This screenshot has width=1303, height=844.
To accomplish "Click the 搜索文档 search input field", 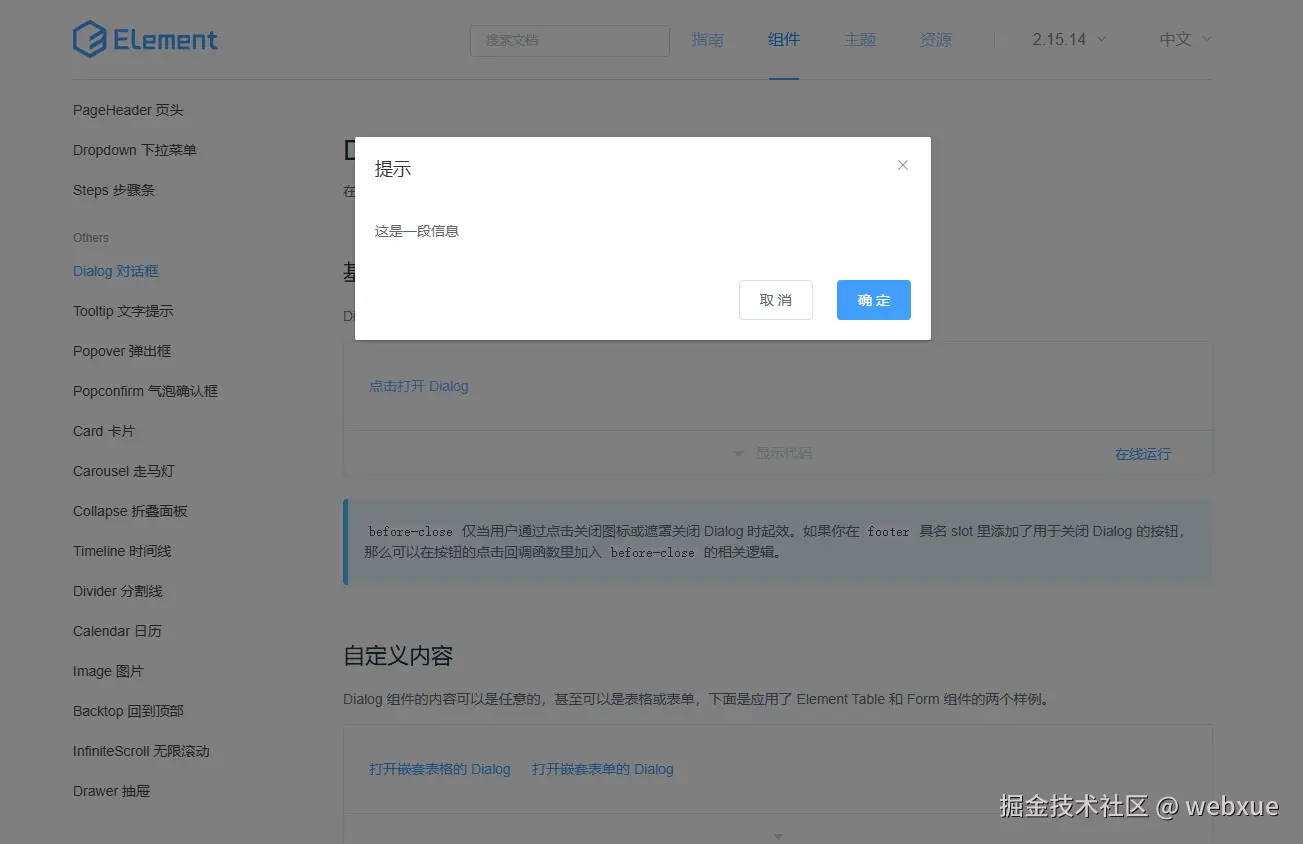I will click(569, 41).
